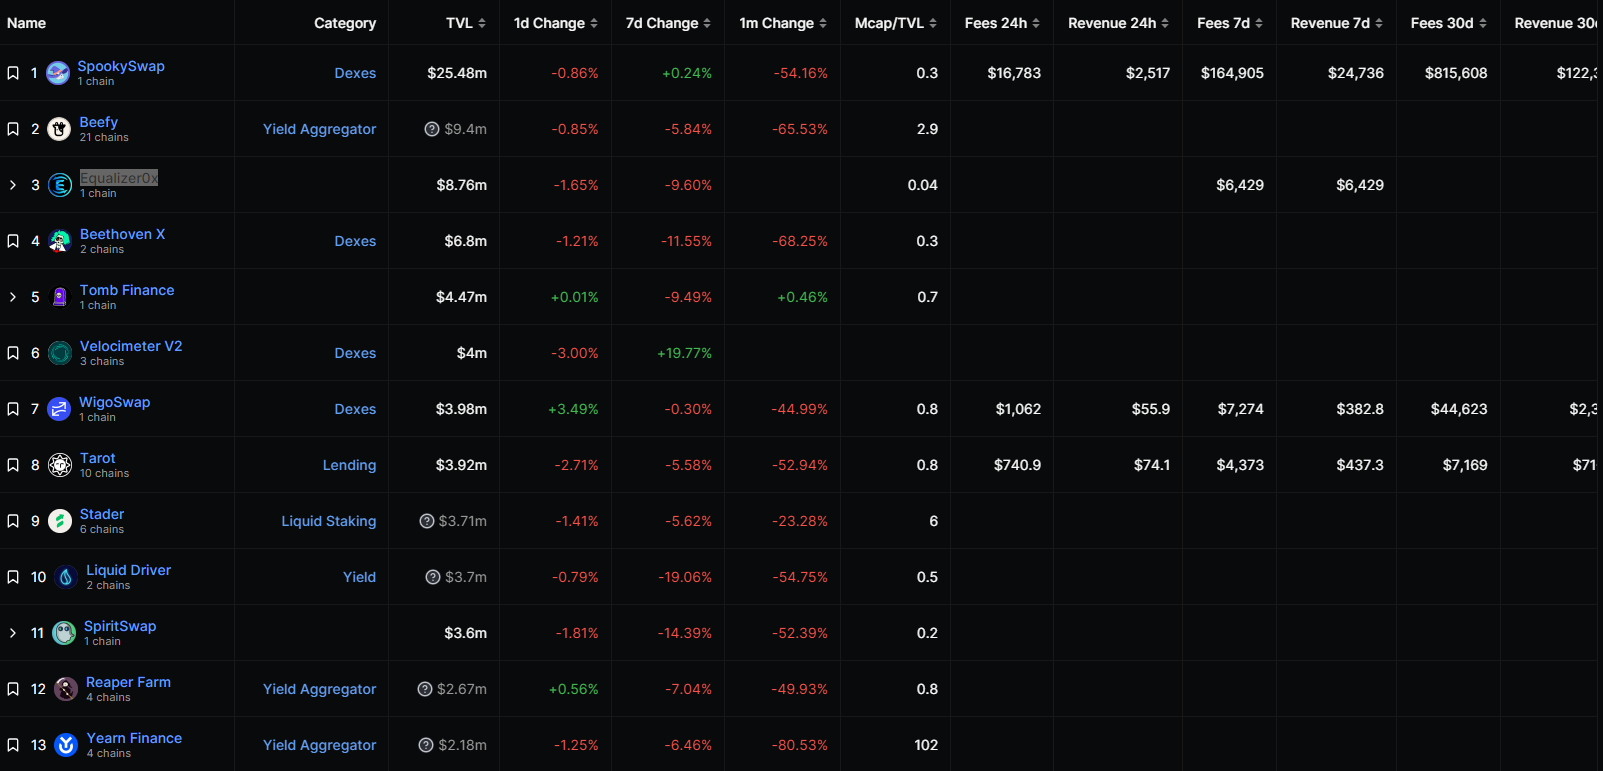Open the Yield Aggregator category for Beefy

(320, 129)
